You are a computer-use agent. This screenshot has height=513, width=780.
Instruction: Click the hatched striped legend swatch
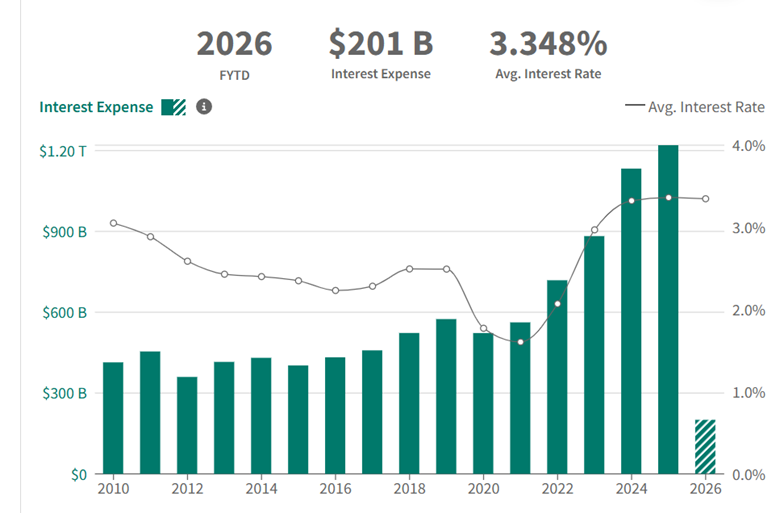[x=179, y=107]
